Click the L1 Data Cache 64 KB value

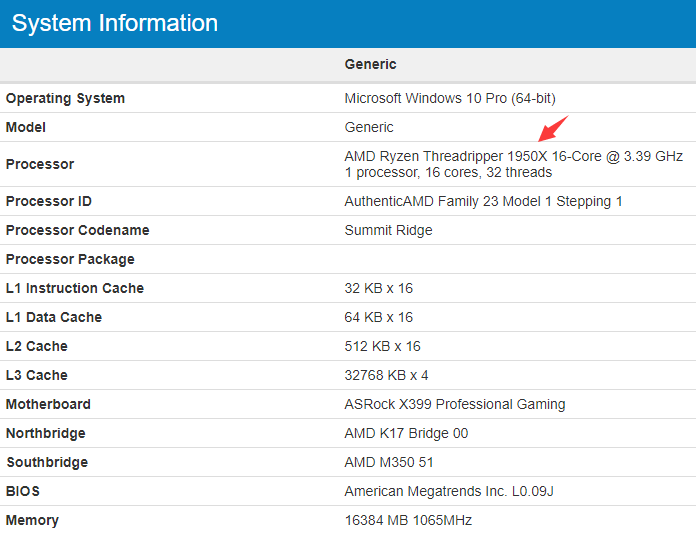(x=379, y=317)
